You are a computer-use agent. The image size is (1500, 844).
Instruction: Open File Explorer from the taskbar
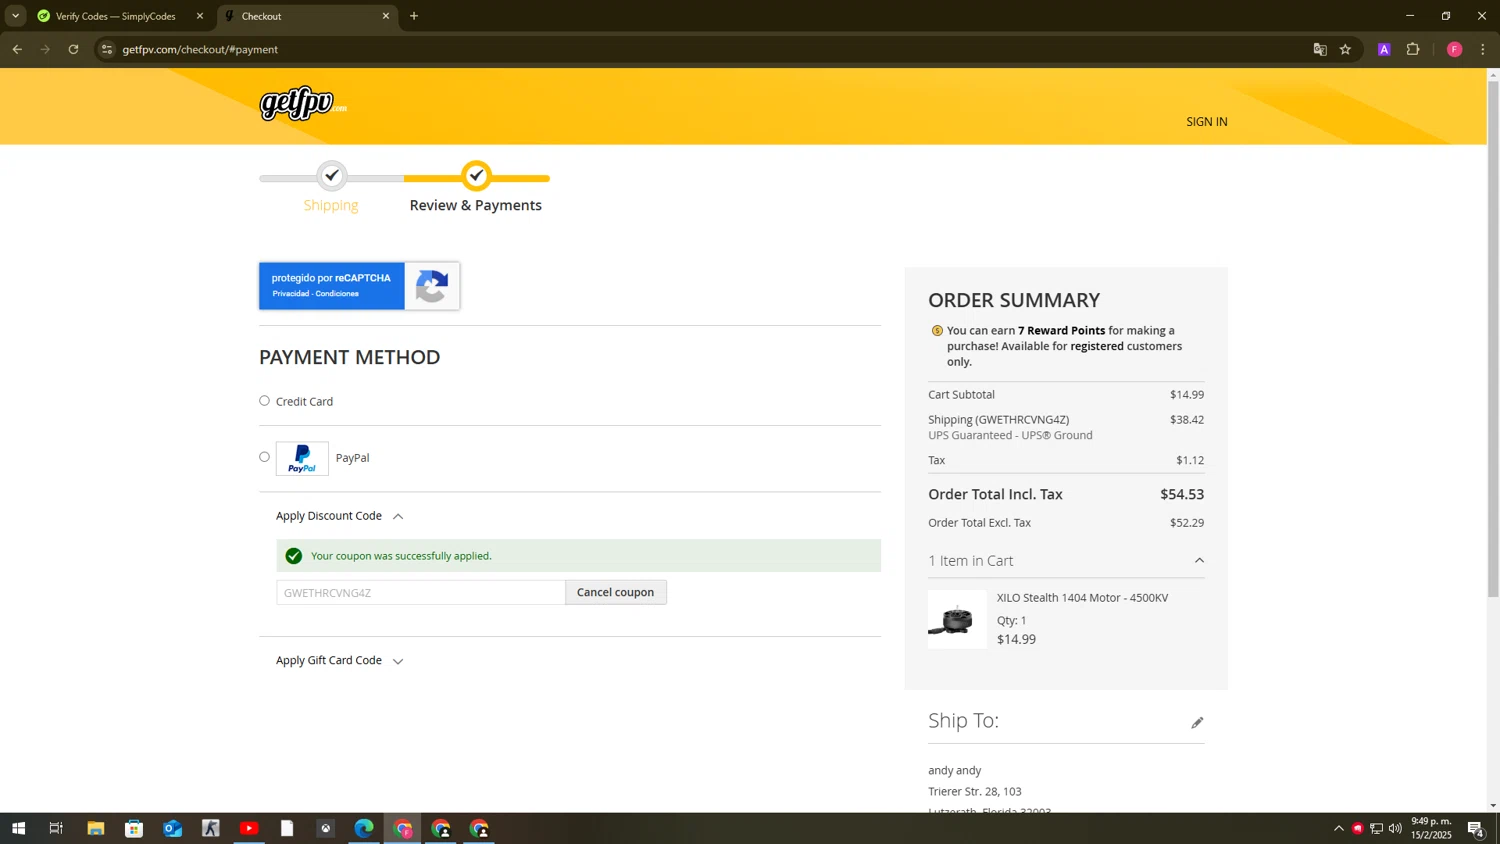click(96, 828)
